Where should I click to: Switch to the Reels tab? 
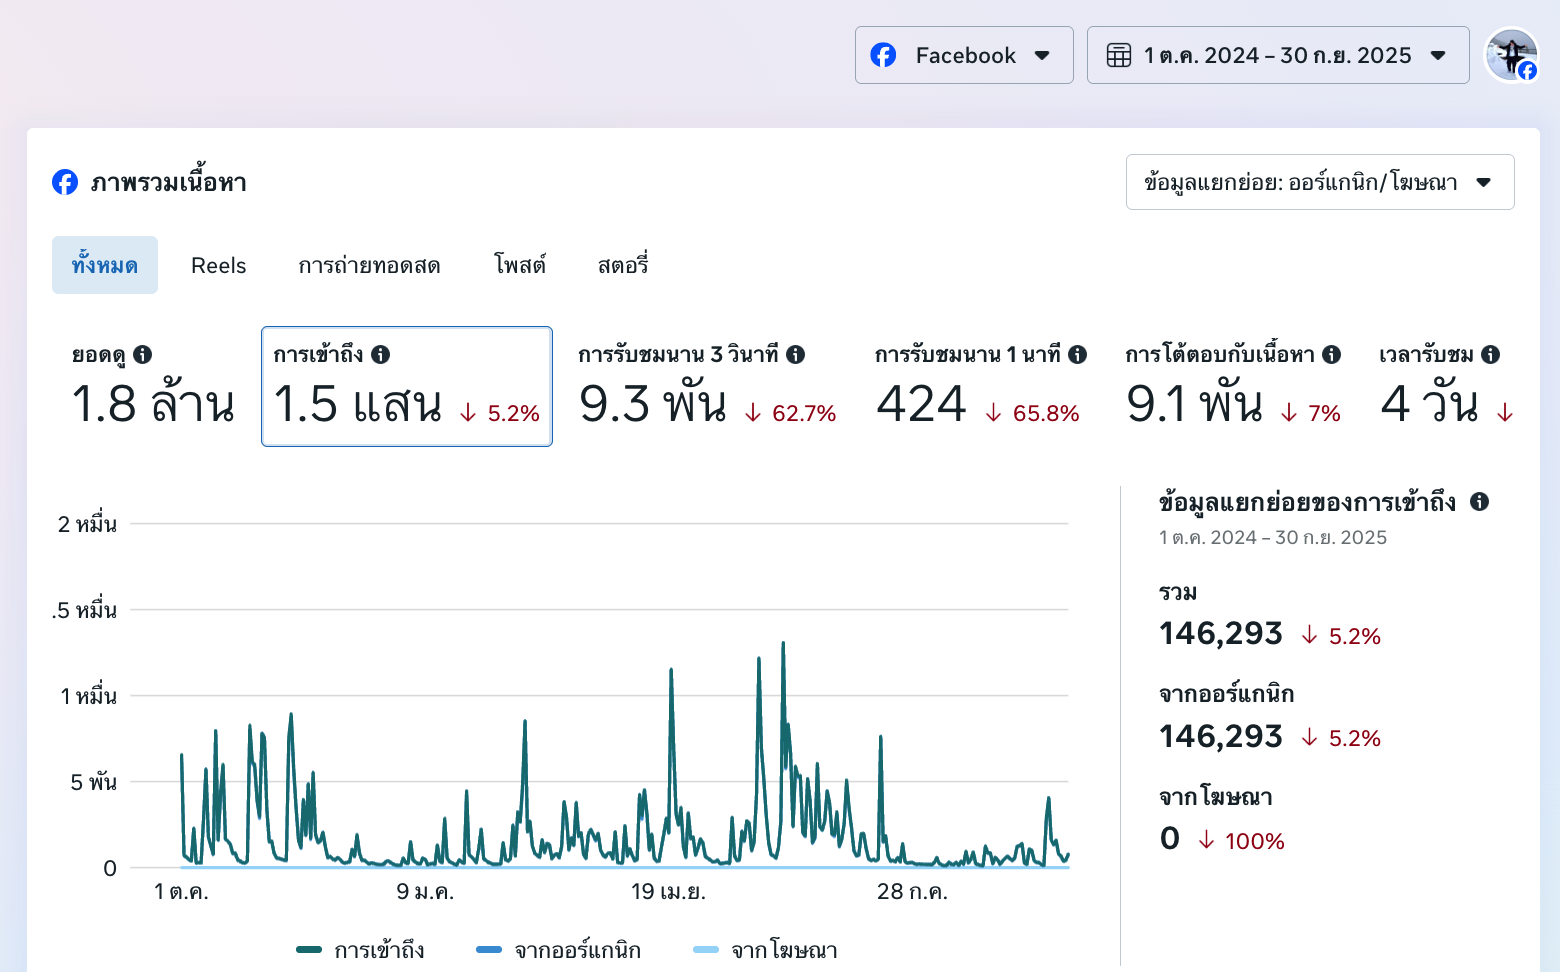click(219, 266)
